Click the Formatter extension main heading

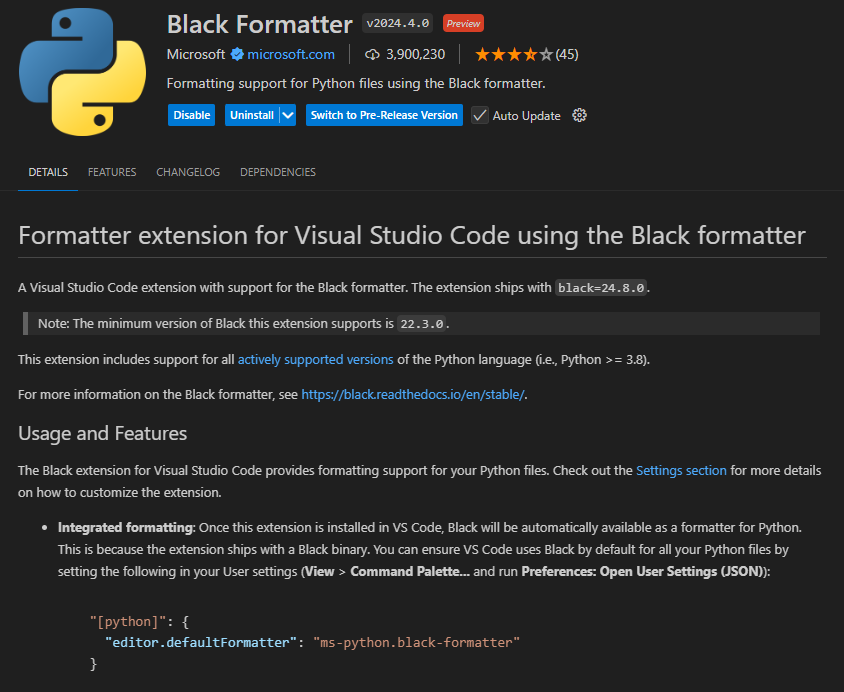(x=412, y=235)
